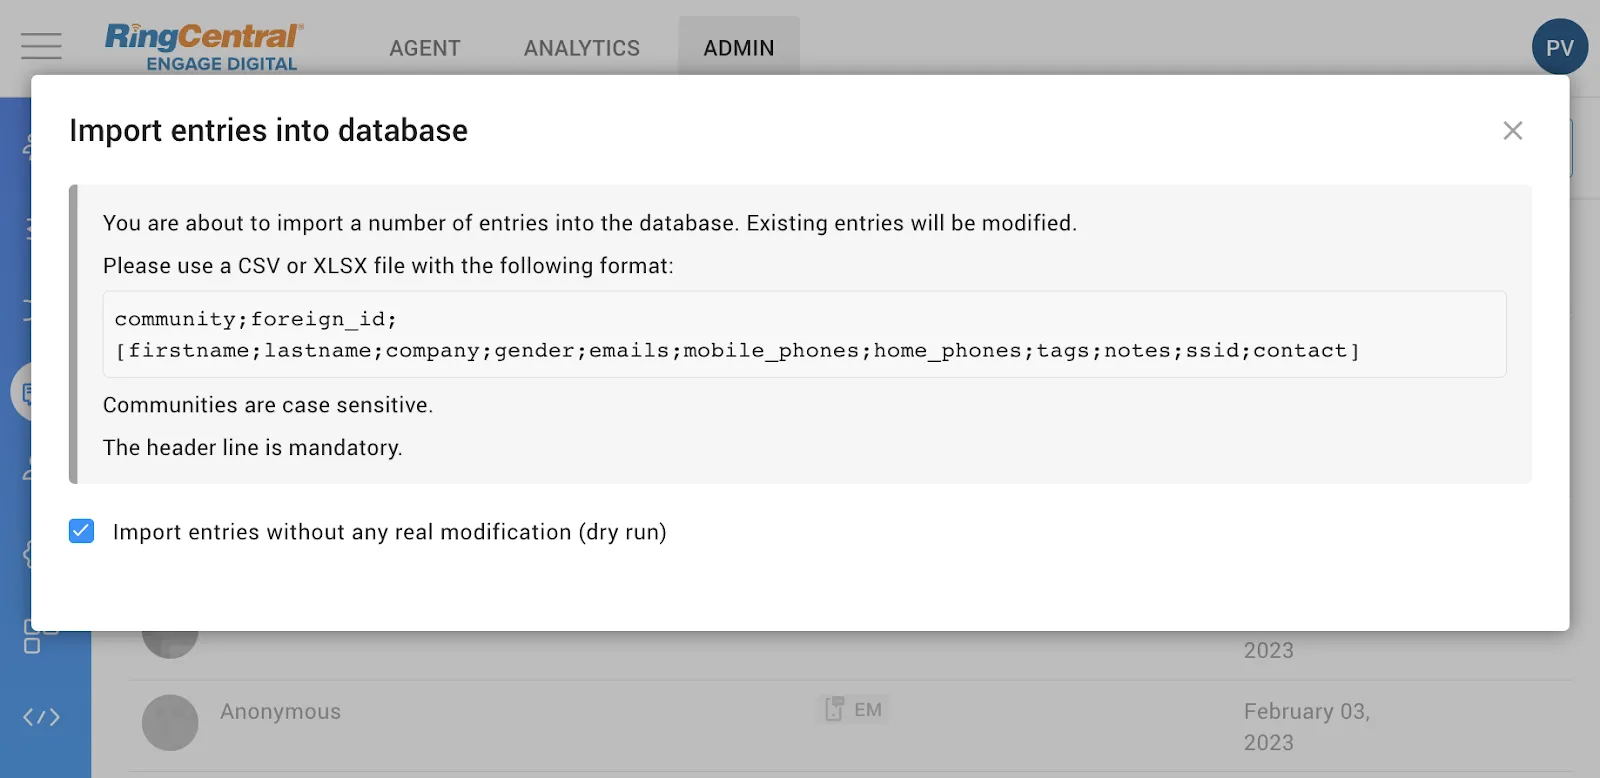Select the highlighted circular sidebar icon

[x=22, y=392]
